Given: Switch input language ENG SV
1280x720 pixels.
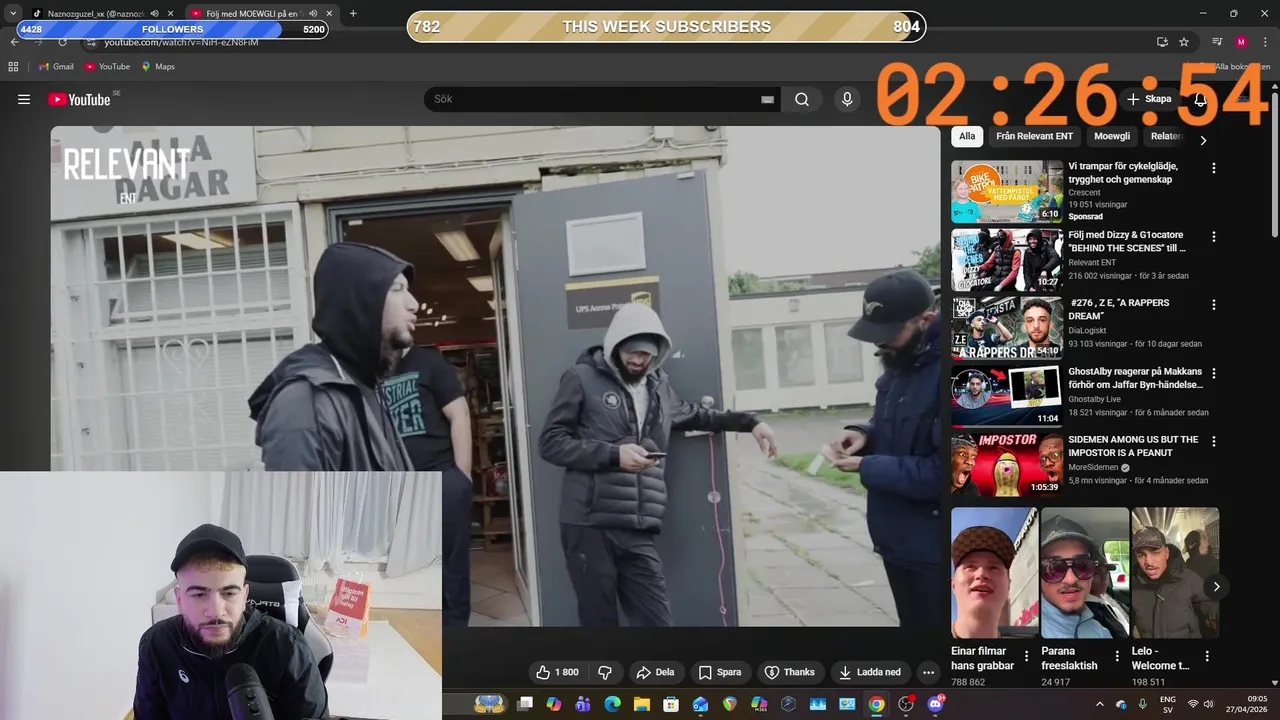Looking at the screenshot, I should 1167,704.
